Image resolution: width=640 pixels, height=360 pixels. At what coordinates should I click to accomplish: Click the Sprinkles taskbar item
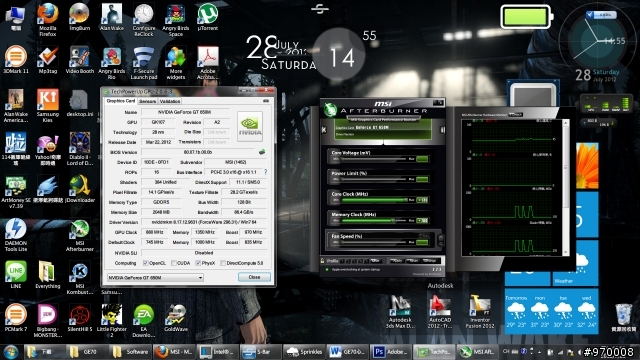pyautogui.click(x=305, y=352)
